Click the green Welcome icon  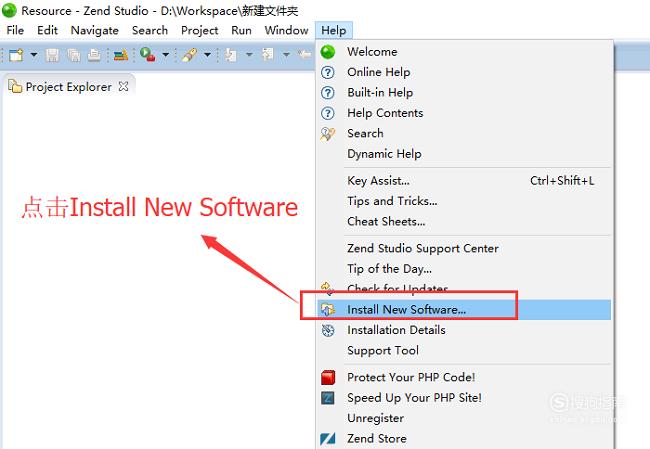tap(327, 52)
